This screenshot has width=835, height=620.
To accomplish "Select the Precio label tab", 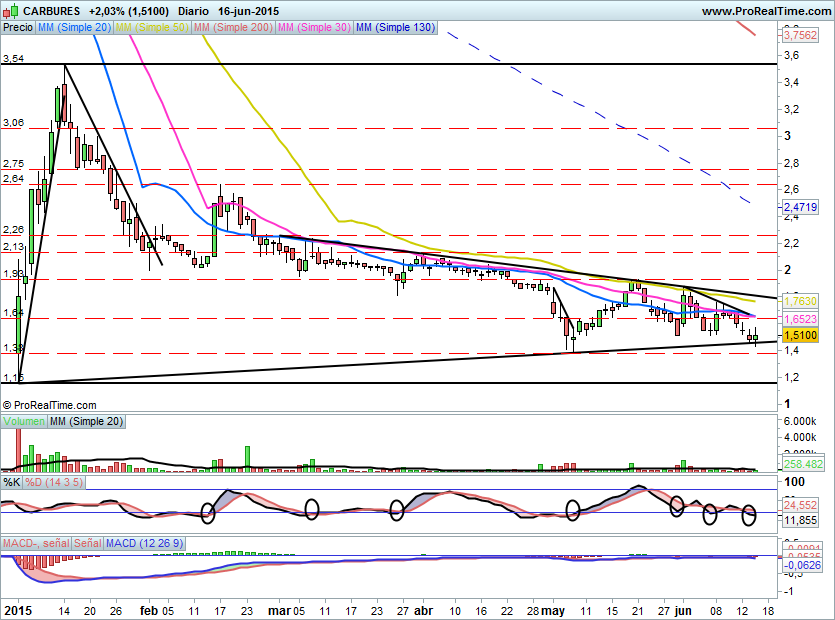I will click(17, 28).
